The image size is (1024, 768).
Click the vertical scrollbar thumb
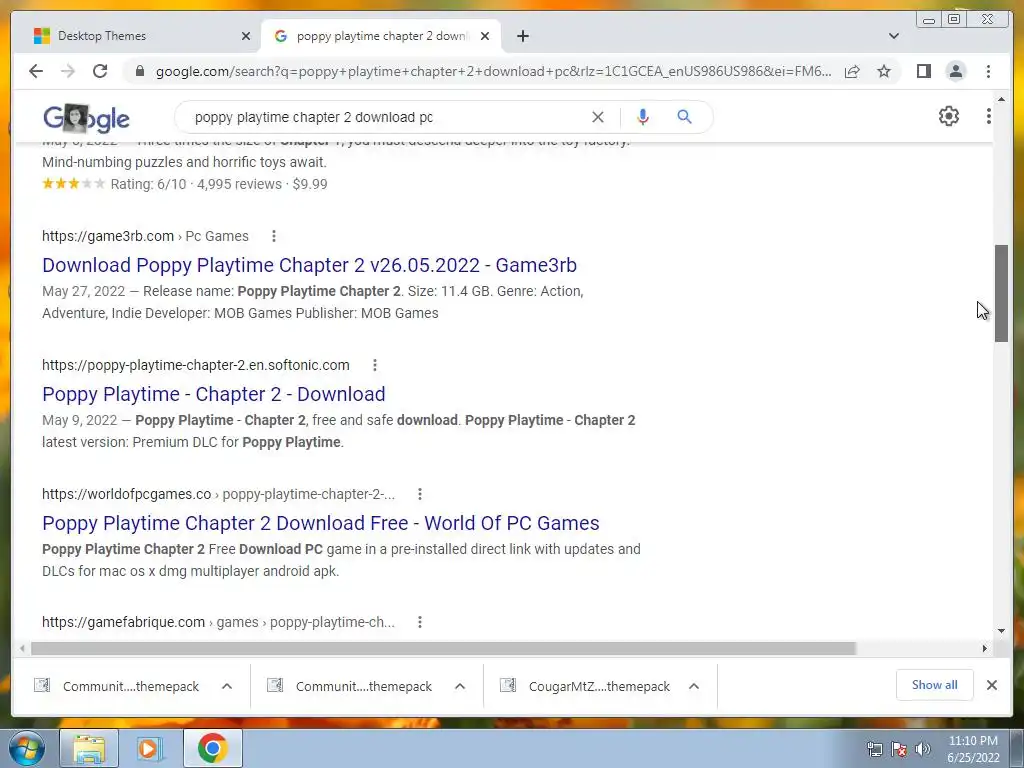(1002, 293)
